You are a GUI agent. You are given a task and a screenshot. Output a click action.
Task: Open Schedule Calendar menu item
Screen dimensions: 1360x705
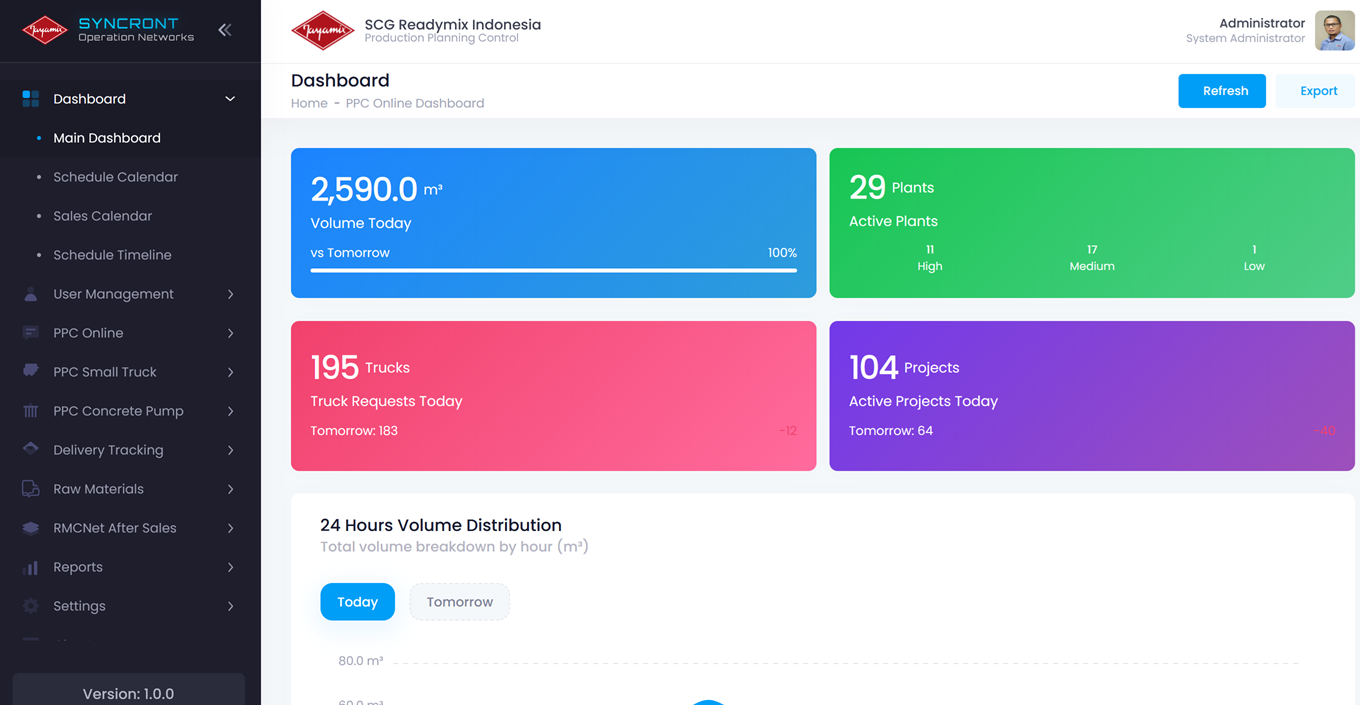[115, 177]
